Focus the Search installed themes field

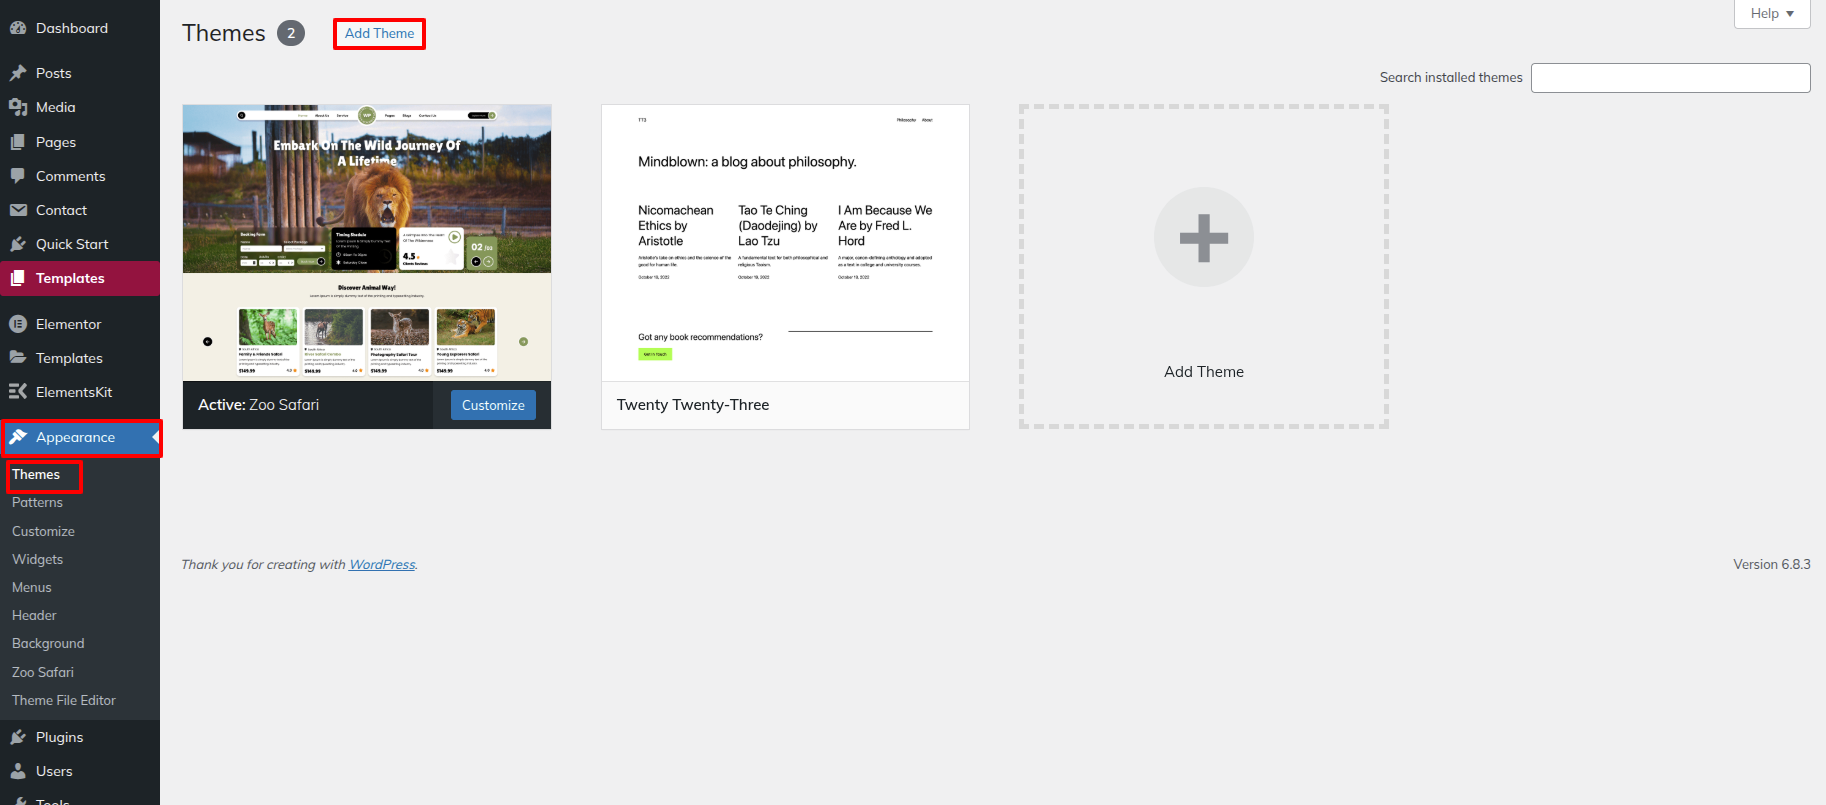click(1670, 78)
